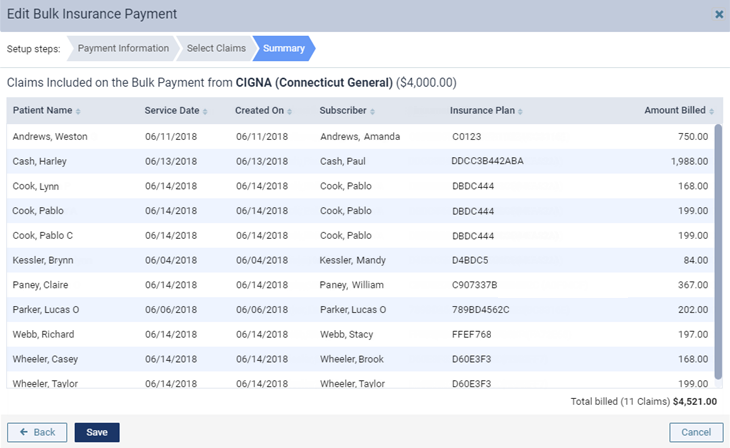Select the Paney, Claire claim row
Screen dimensions: 730x448
point(360,285)
